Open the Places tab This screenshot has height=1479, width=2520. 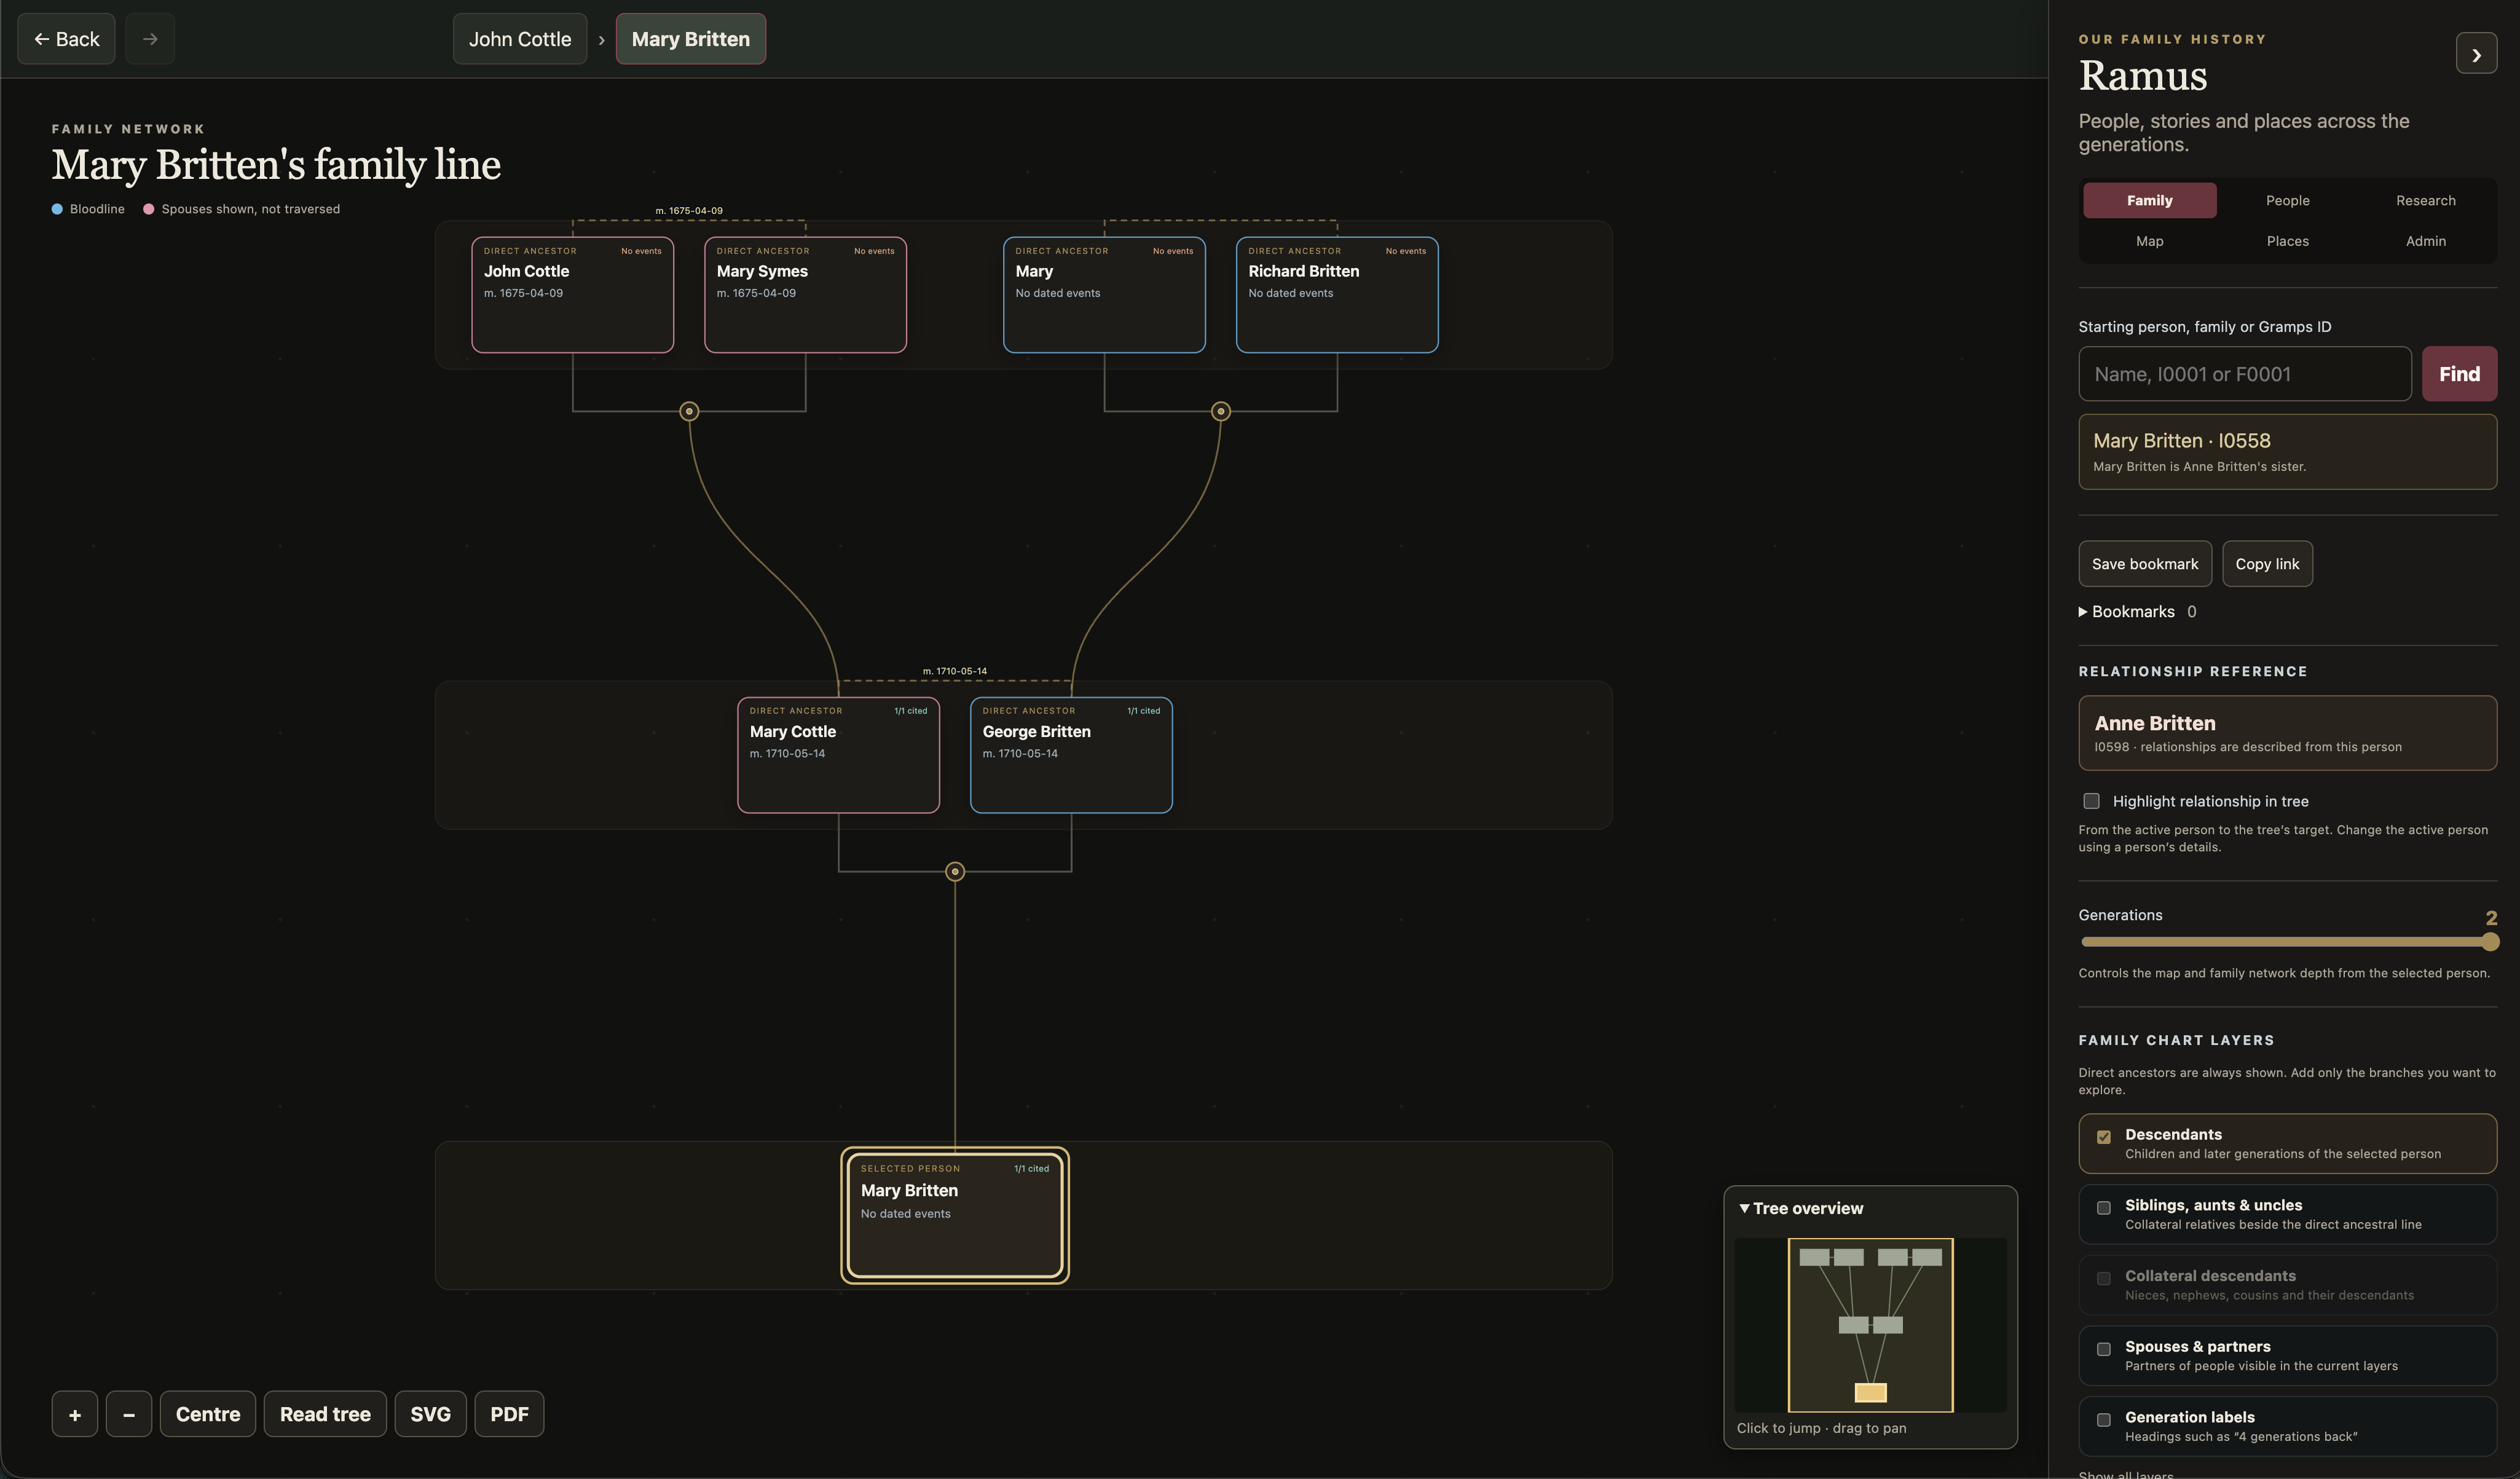point(2287,241)
